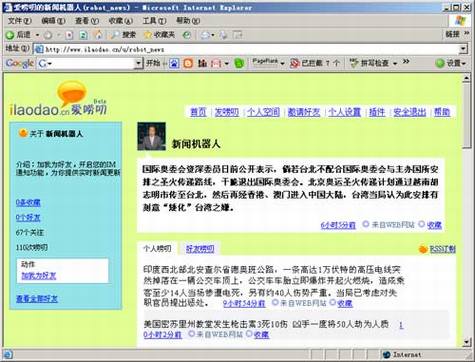Image resolution: width=475 pixels, height=362 pixels.
Task: Switch to the 好友唠叨 tab
Action: [200, 249]
